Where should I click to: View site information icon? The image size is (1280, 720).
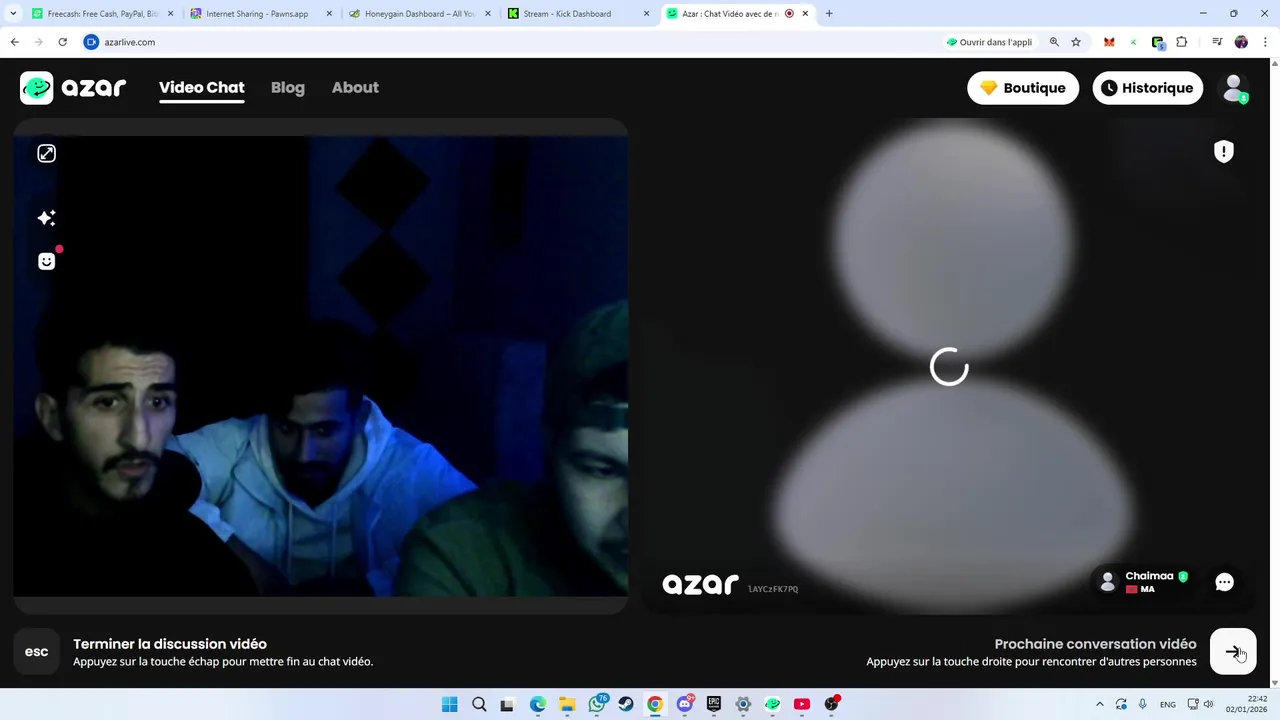[91, 42]
